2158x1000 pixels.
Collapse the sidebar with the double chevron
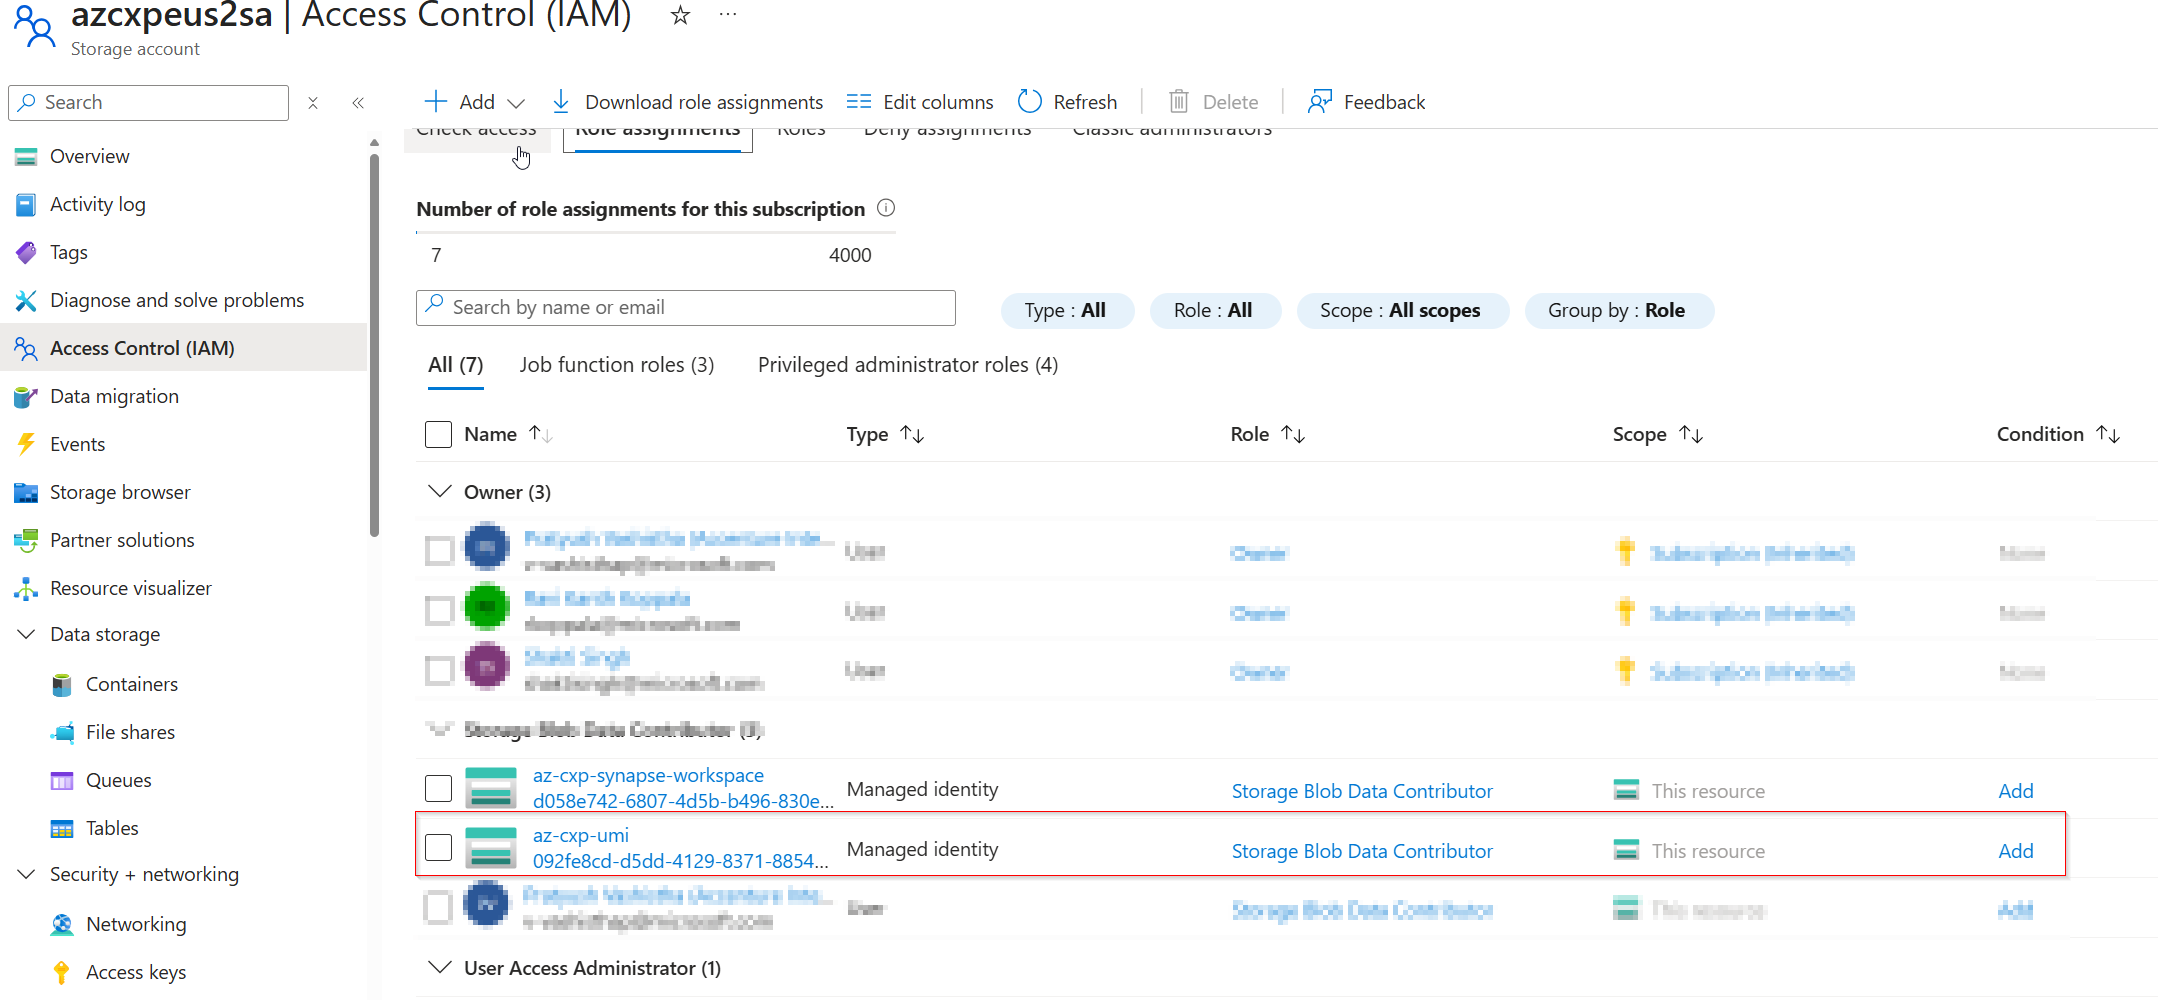tap(358, 103)
